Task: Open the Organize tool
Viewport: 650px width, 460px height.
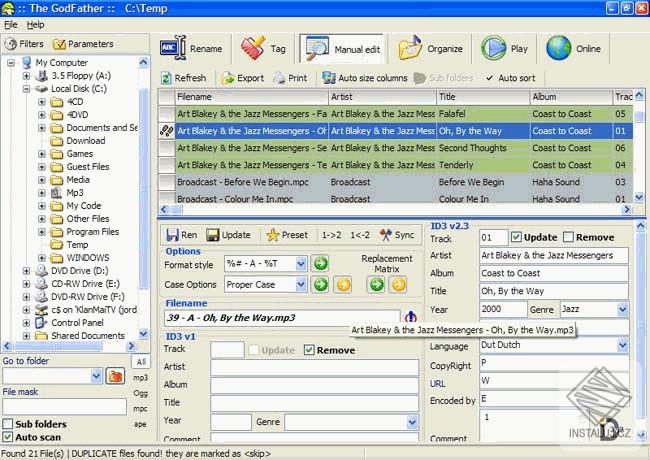Action: (x=430, y=48)
